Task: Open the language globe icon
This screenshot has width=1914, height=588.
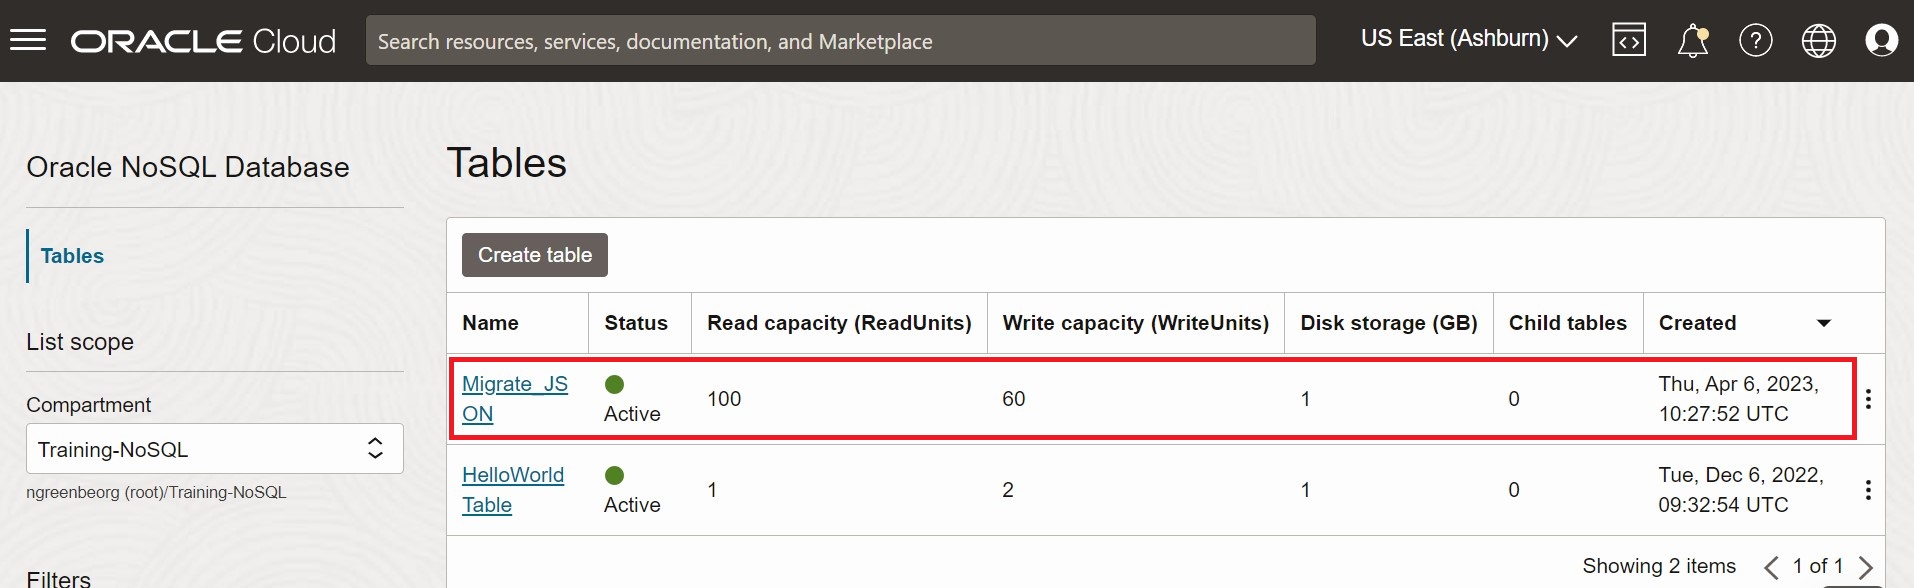Action: click(1819, 40)
